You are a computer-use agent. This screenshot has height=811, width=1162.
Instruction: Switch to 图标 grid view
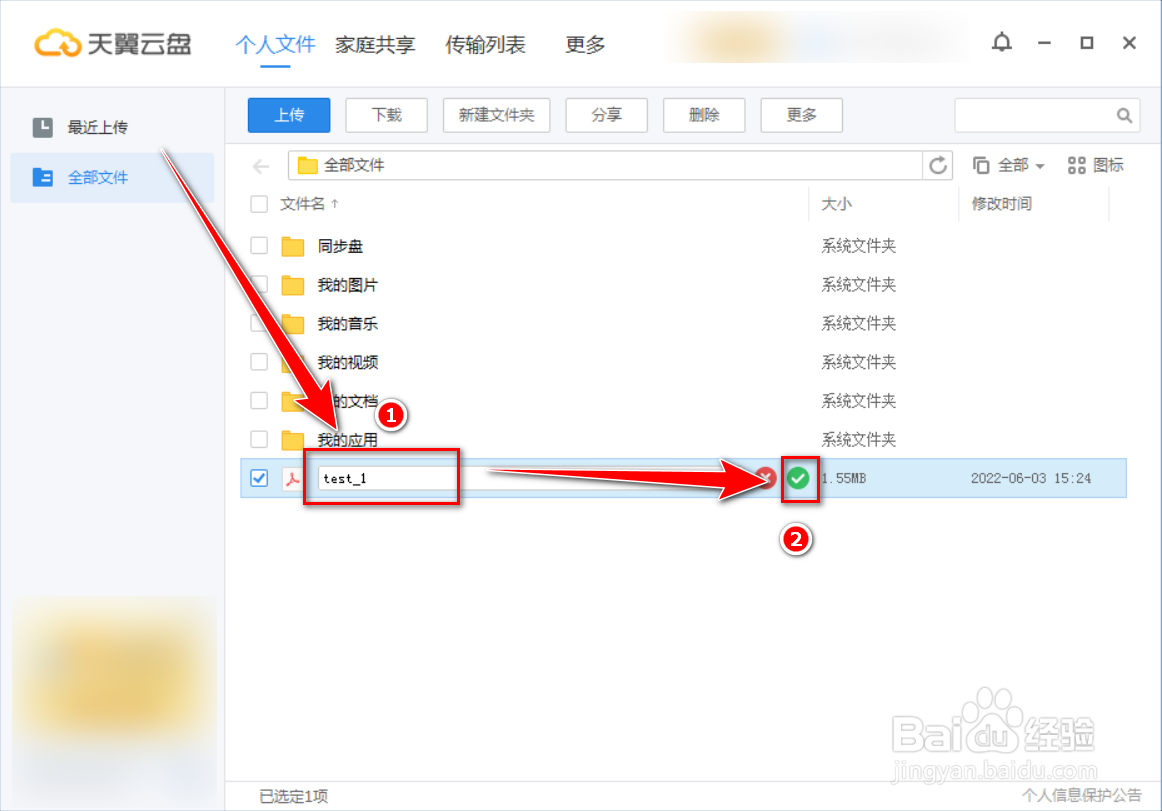pyautogui.click(x=1095, y=165)
